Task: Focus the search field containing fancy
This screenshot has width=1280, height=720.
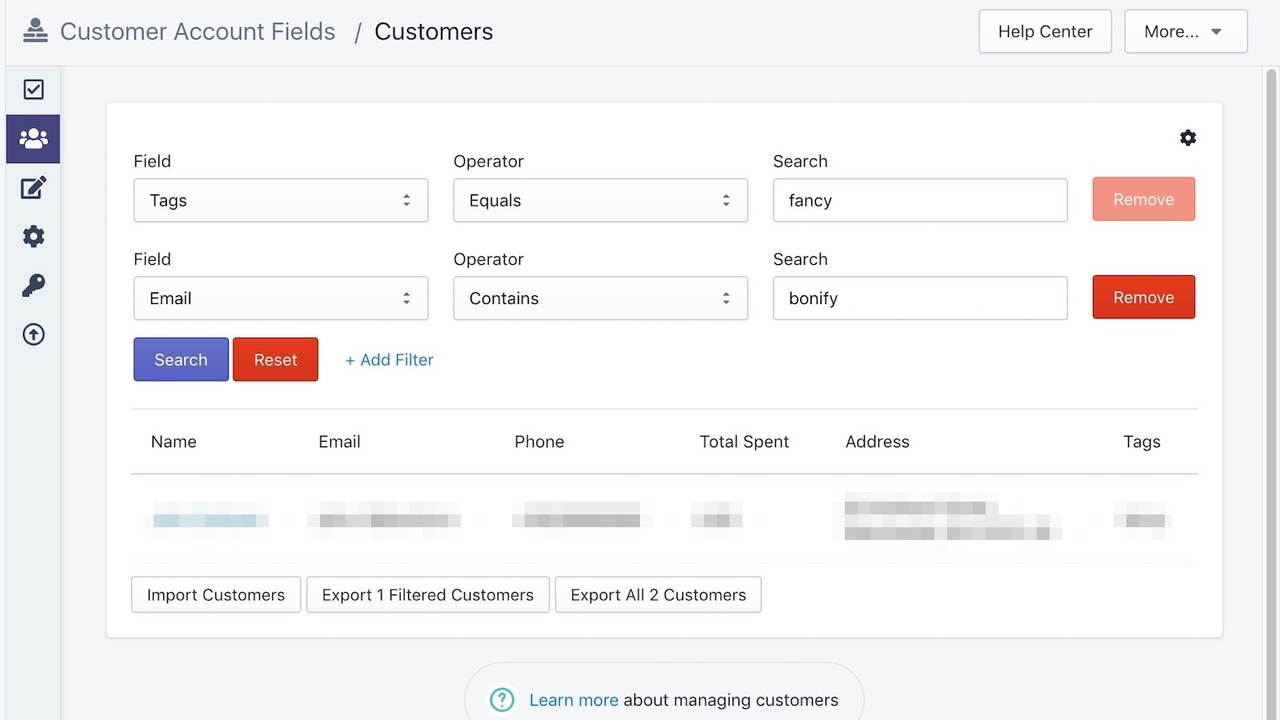Action: [920, 200]
